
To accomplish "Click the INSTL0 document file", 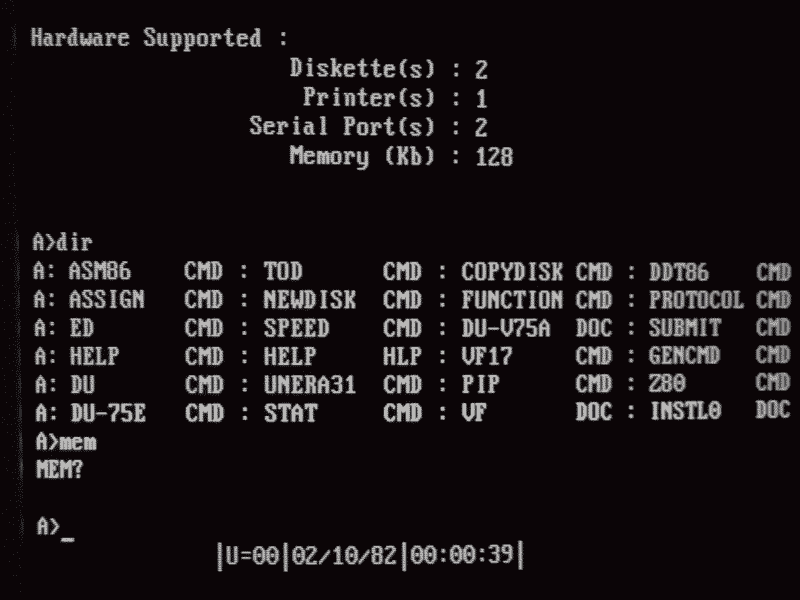I will [684, 412].
